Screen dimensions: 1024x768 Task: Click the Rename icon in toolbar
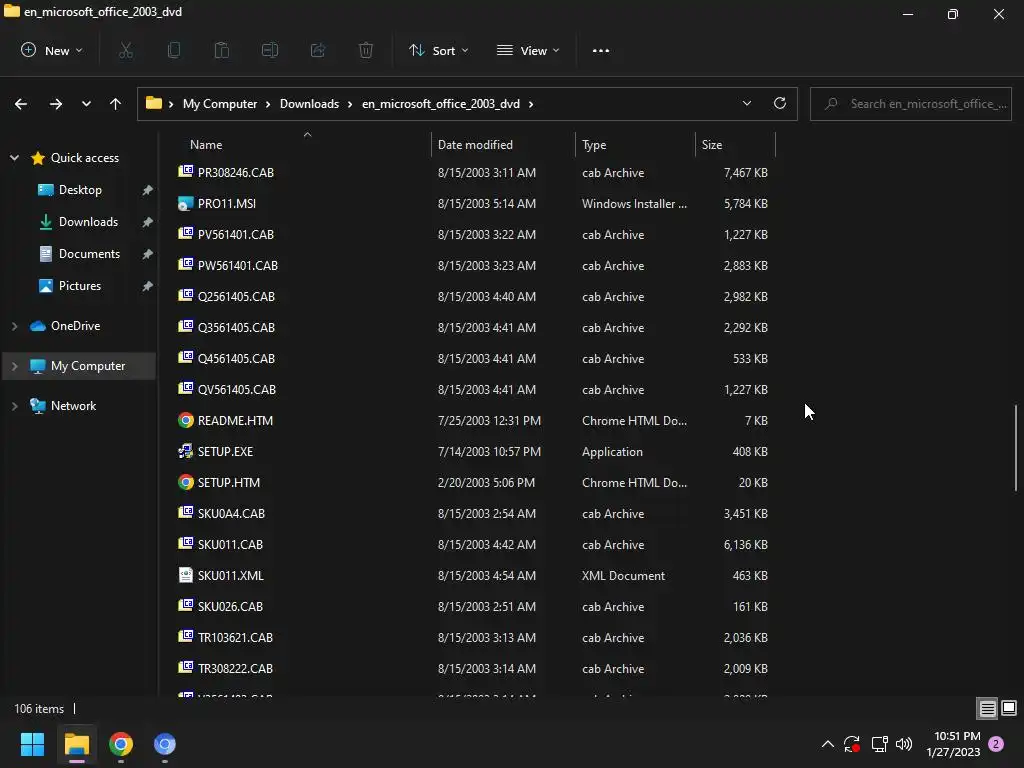(270, 50)
